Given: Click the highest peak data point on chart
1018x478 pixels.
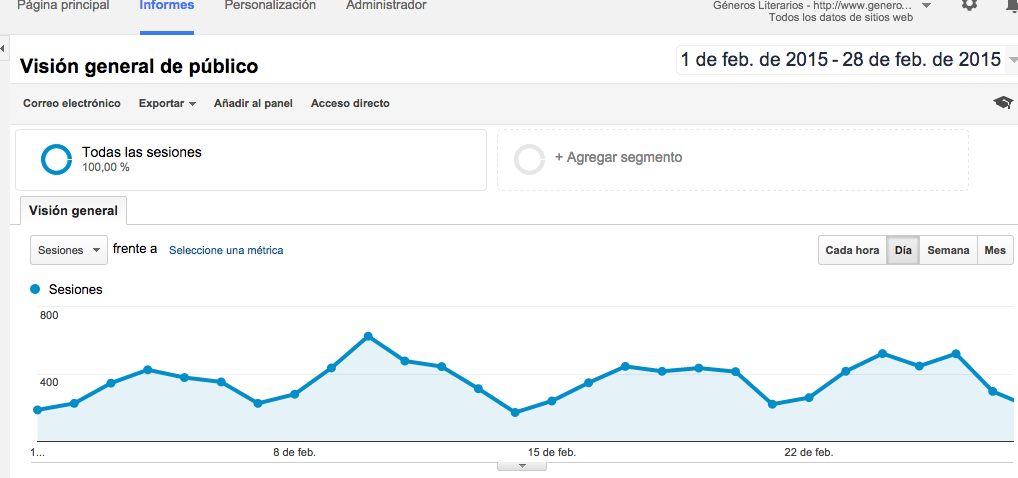Looking at the screenshot, I should point(367,336).
